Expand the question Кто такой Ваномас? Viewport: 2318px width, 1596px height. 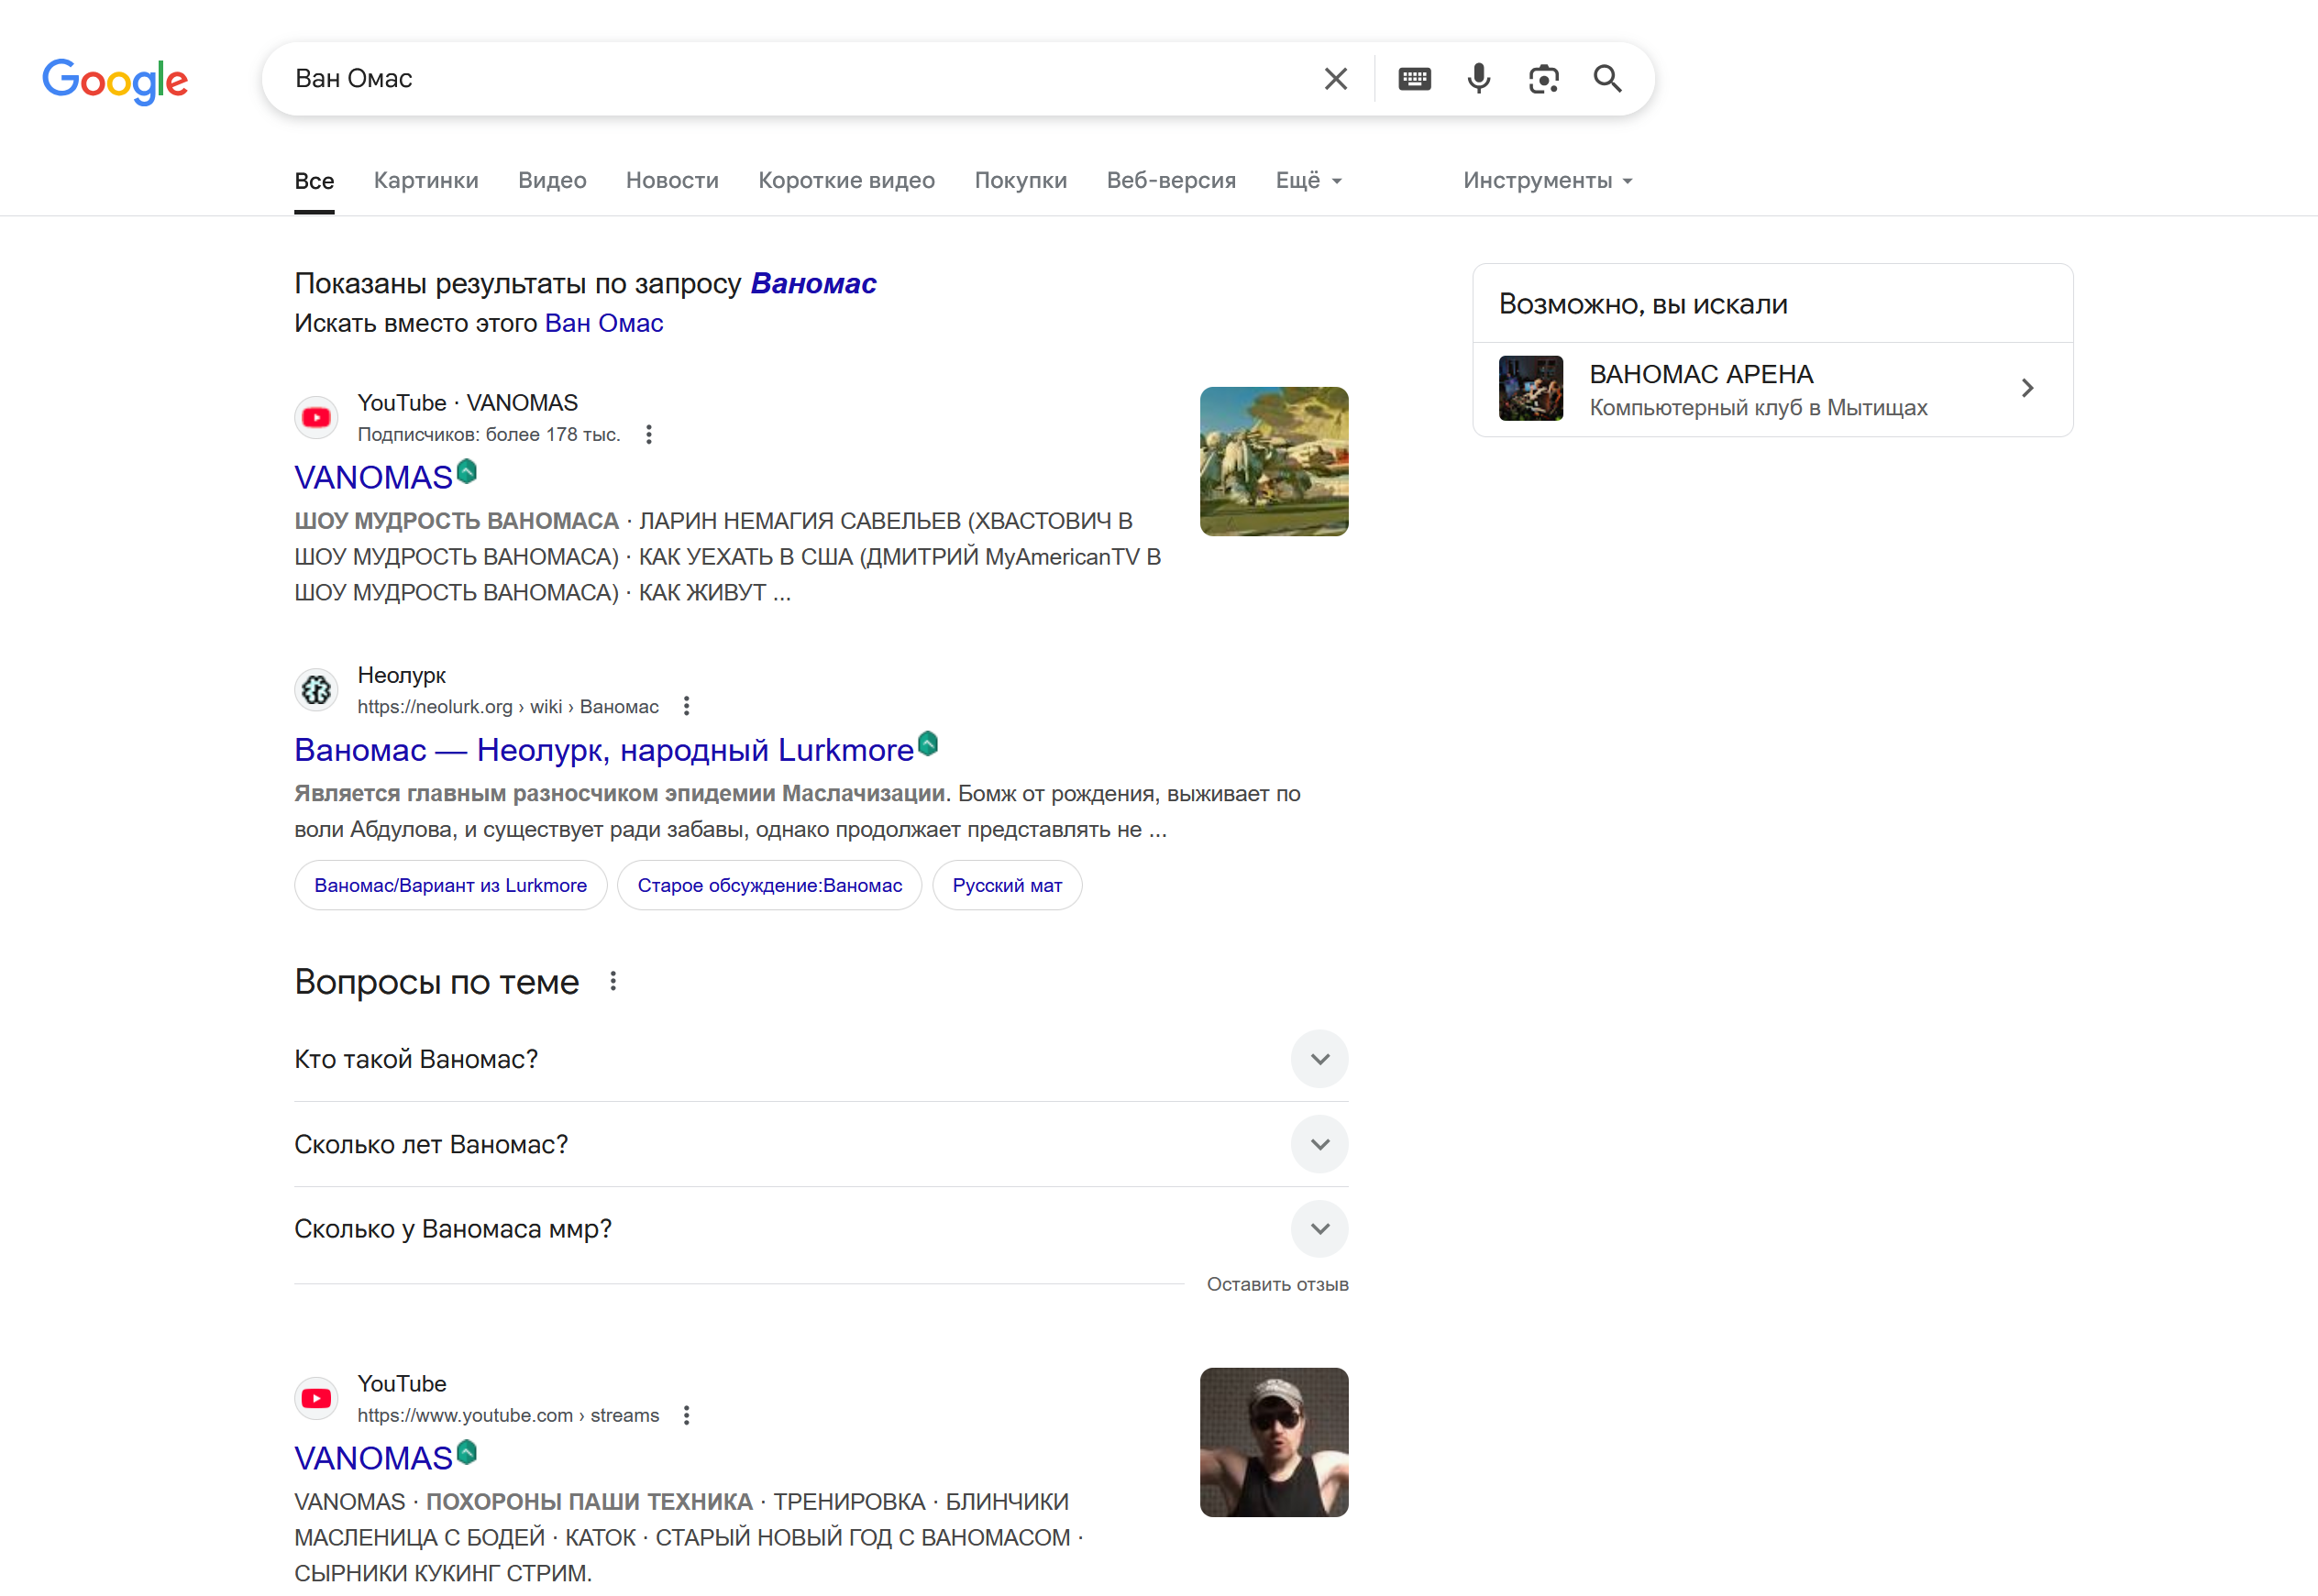coord(821,1059)
